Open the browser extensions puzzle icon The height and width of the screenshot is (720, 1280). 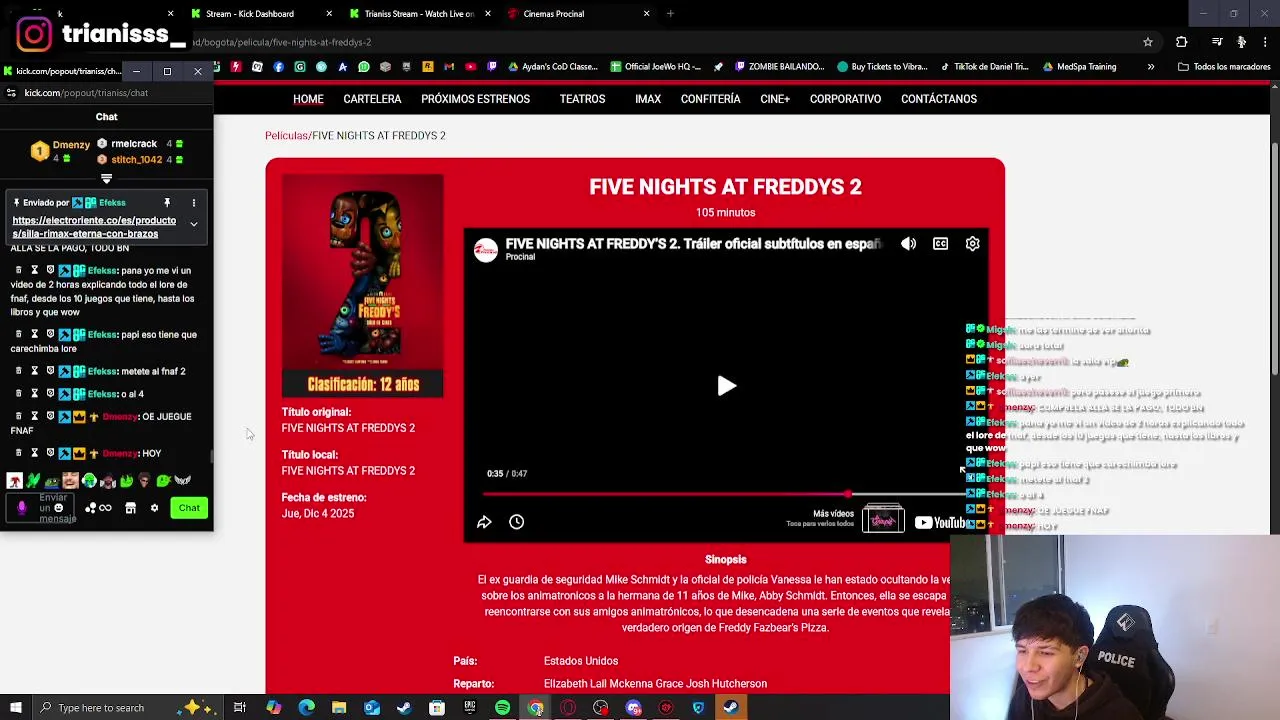point(1182,42)
